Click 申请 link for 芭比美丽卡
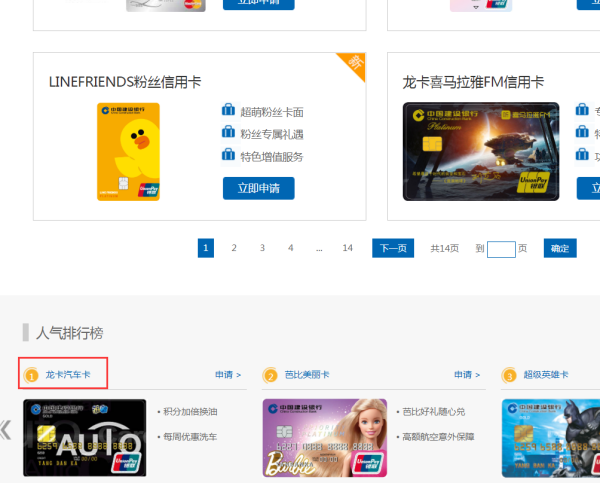This screenshot has width=600, height=483. [467, 375]
